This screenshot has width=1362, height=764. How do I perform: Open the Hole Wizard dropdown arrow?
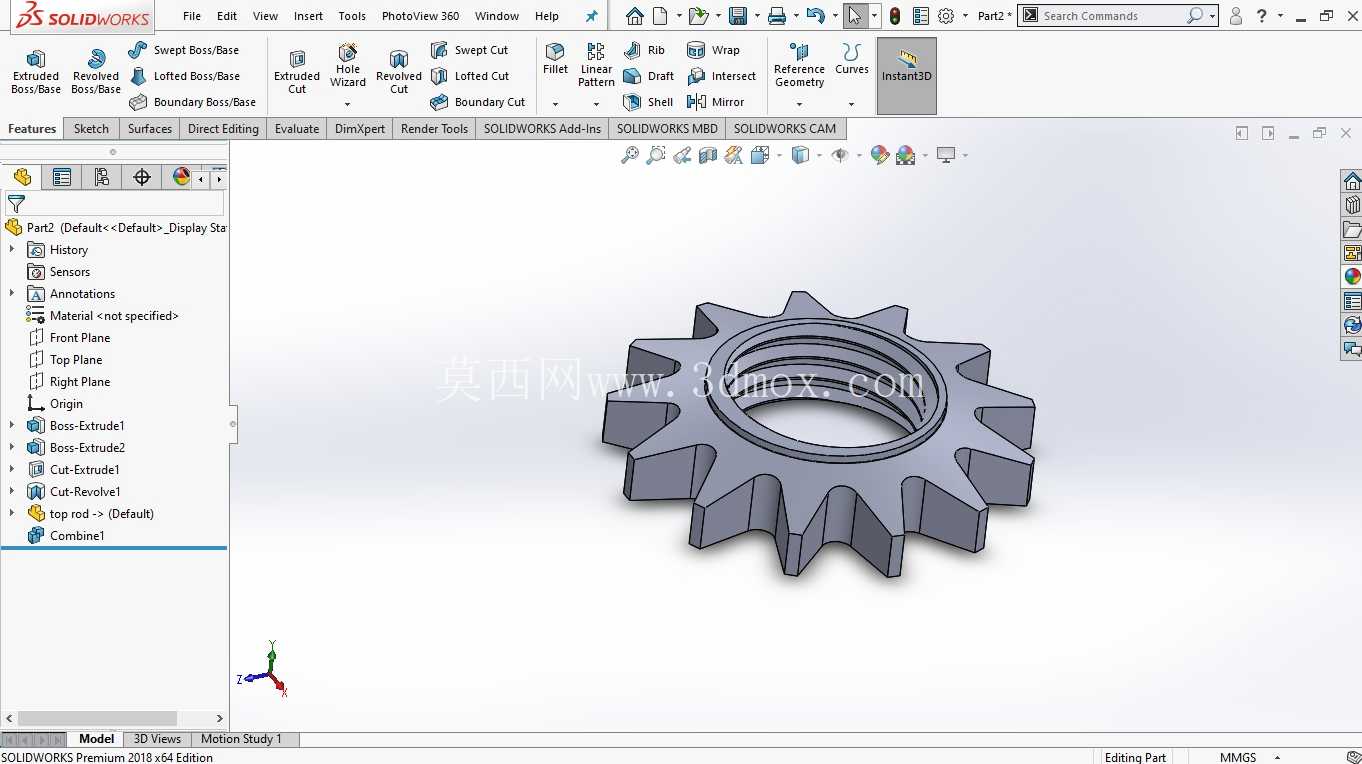tap(348, 104)
